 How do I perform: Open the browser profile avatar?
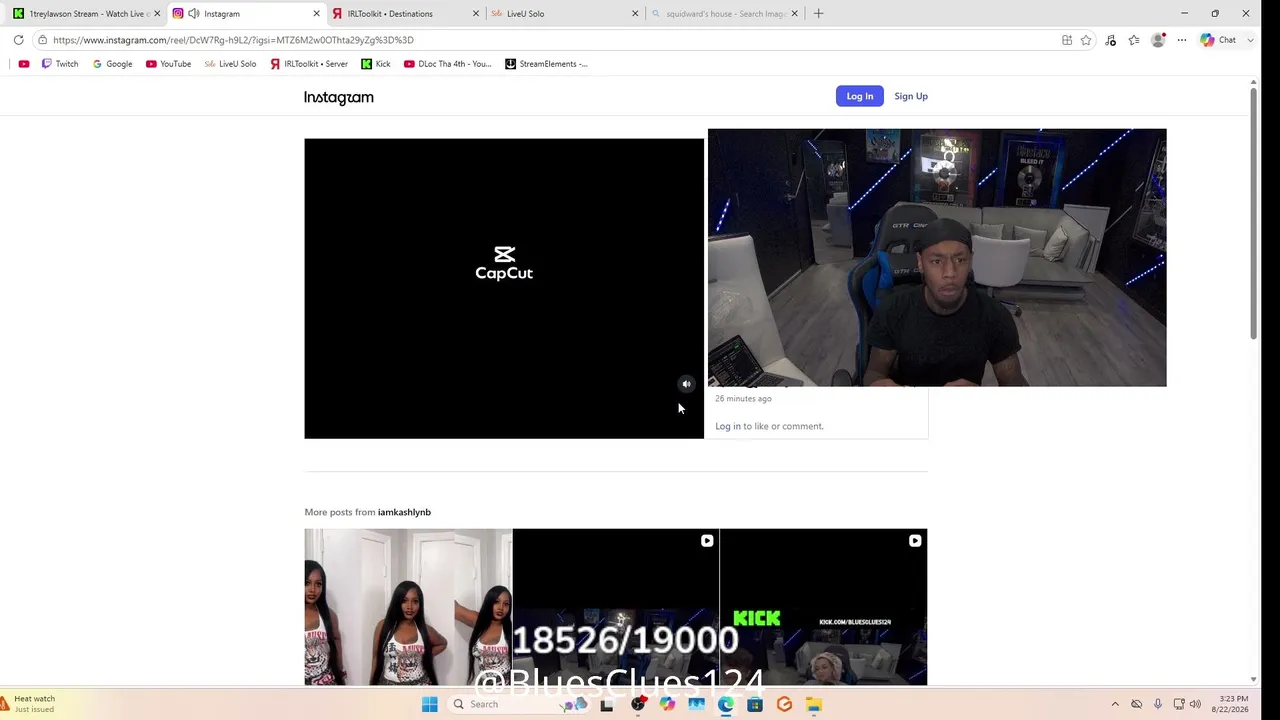pyautogui.click(x=1158, y=40)
